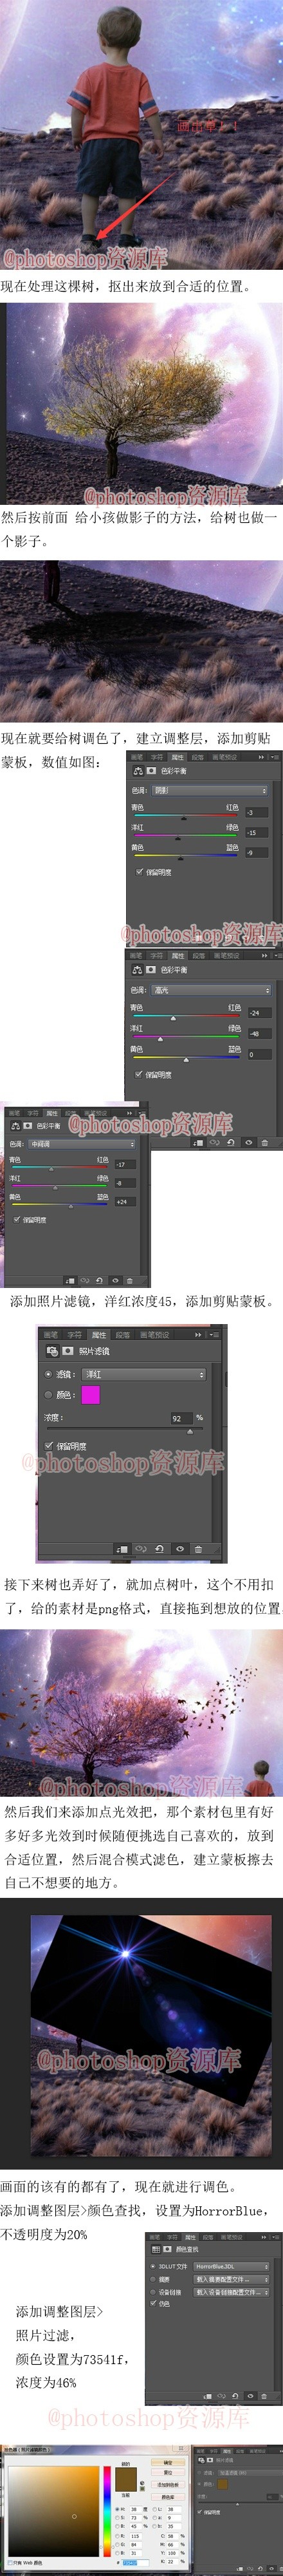Screen dimensions: 283x2576
Task: Open the tone dropdown set to 高光
Action: [x=211, y=990]
